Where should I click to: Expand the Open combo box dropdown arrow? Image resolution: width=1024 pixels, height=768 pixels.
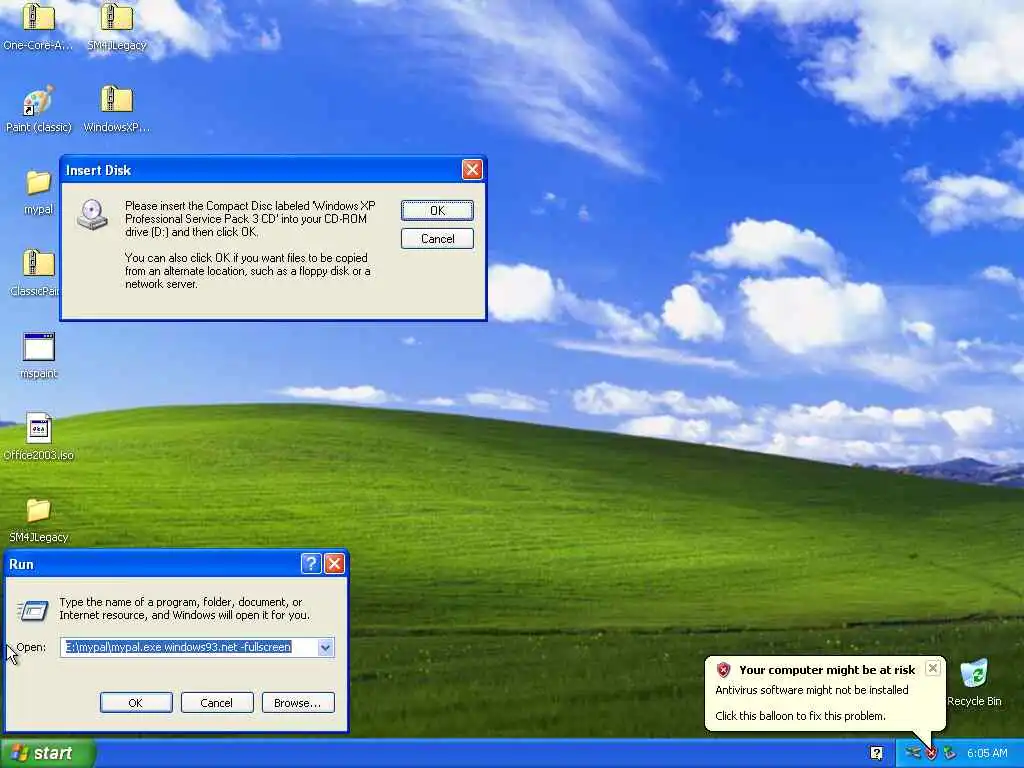pyautogui.click(x=325, y=647)
